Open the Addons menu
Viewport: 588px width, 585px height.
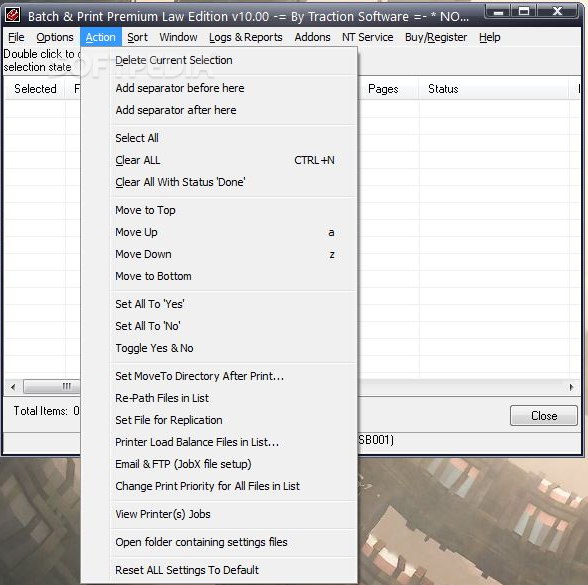(x=312, y=37)
